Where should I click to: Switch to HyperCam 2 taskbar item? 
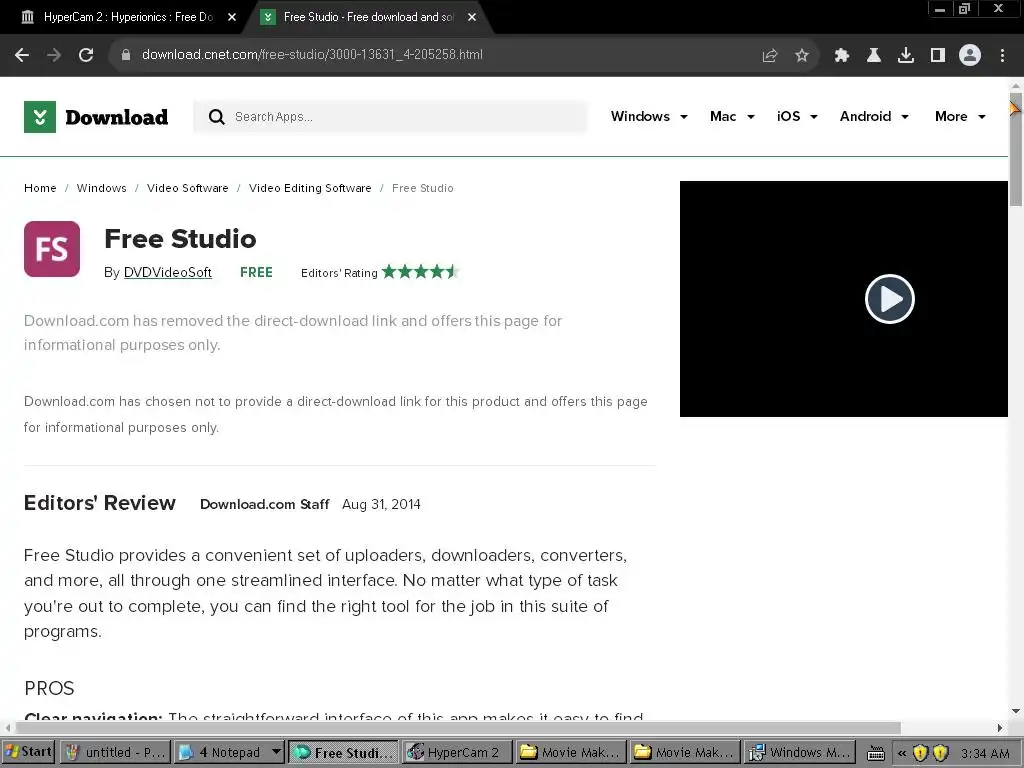[456, 752]
